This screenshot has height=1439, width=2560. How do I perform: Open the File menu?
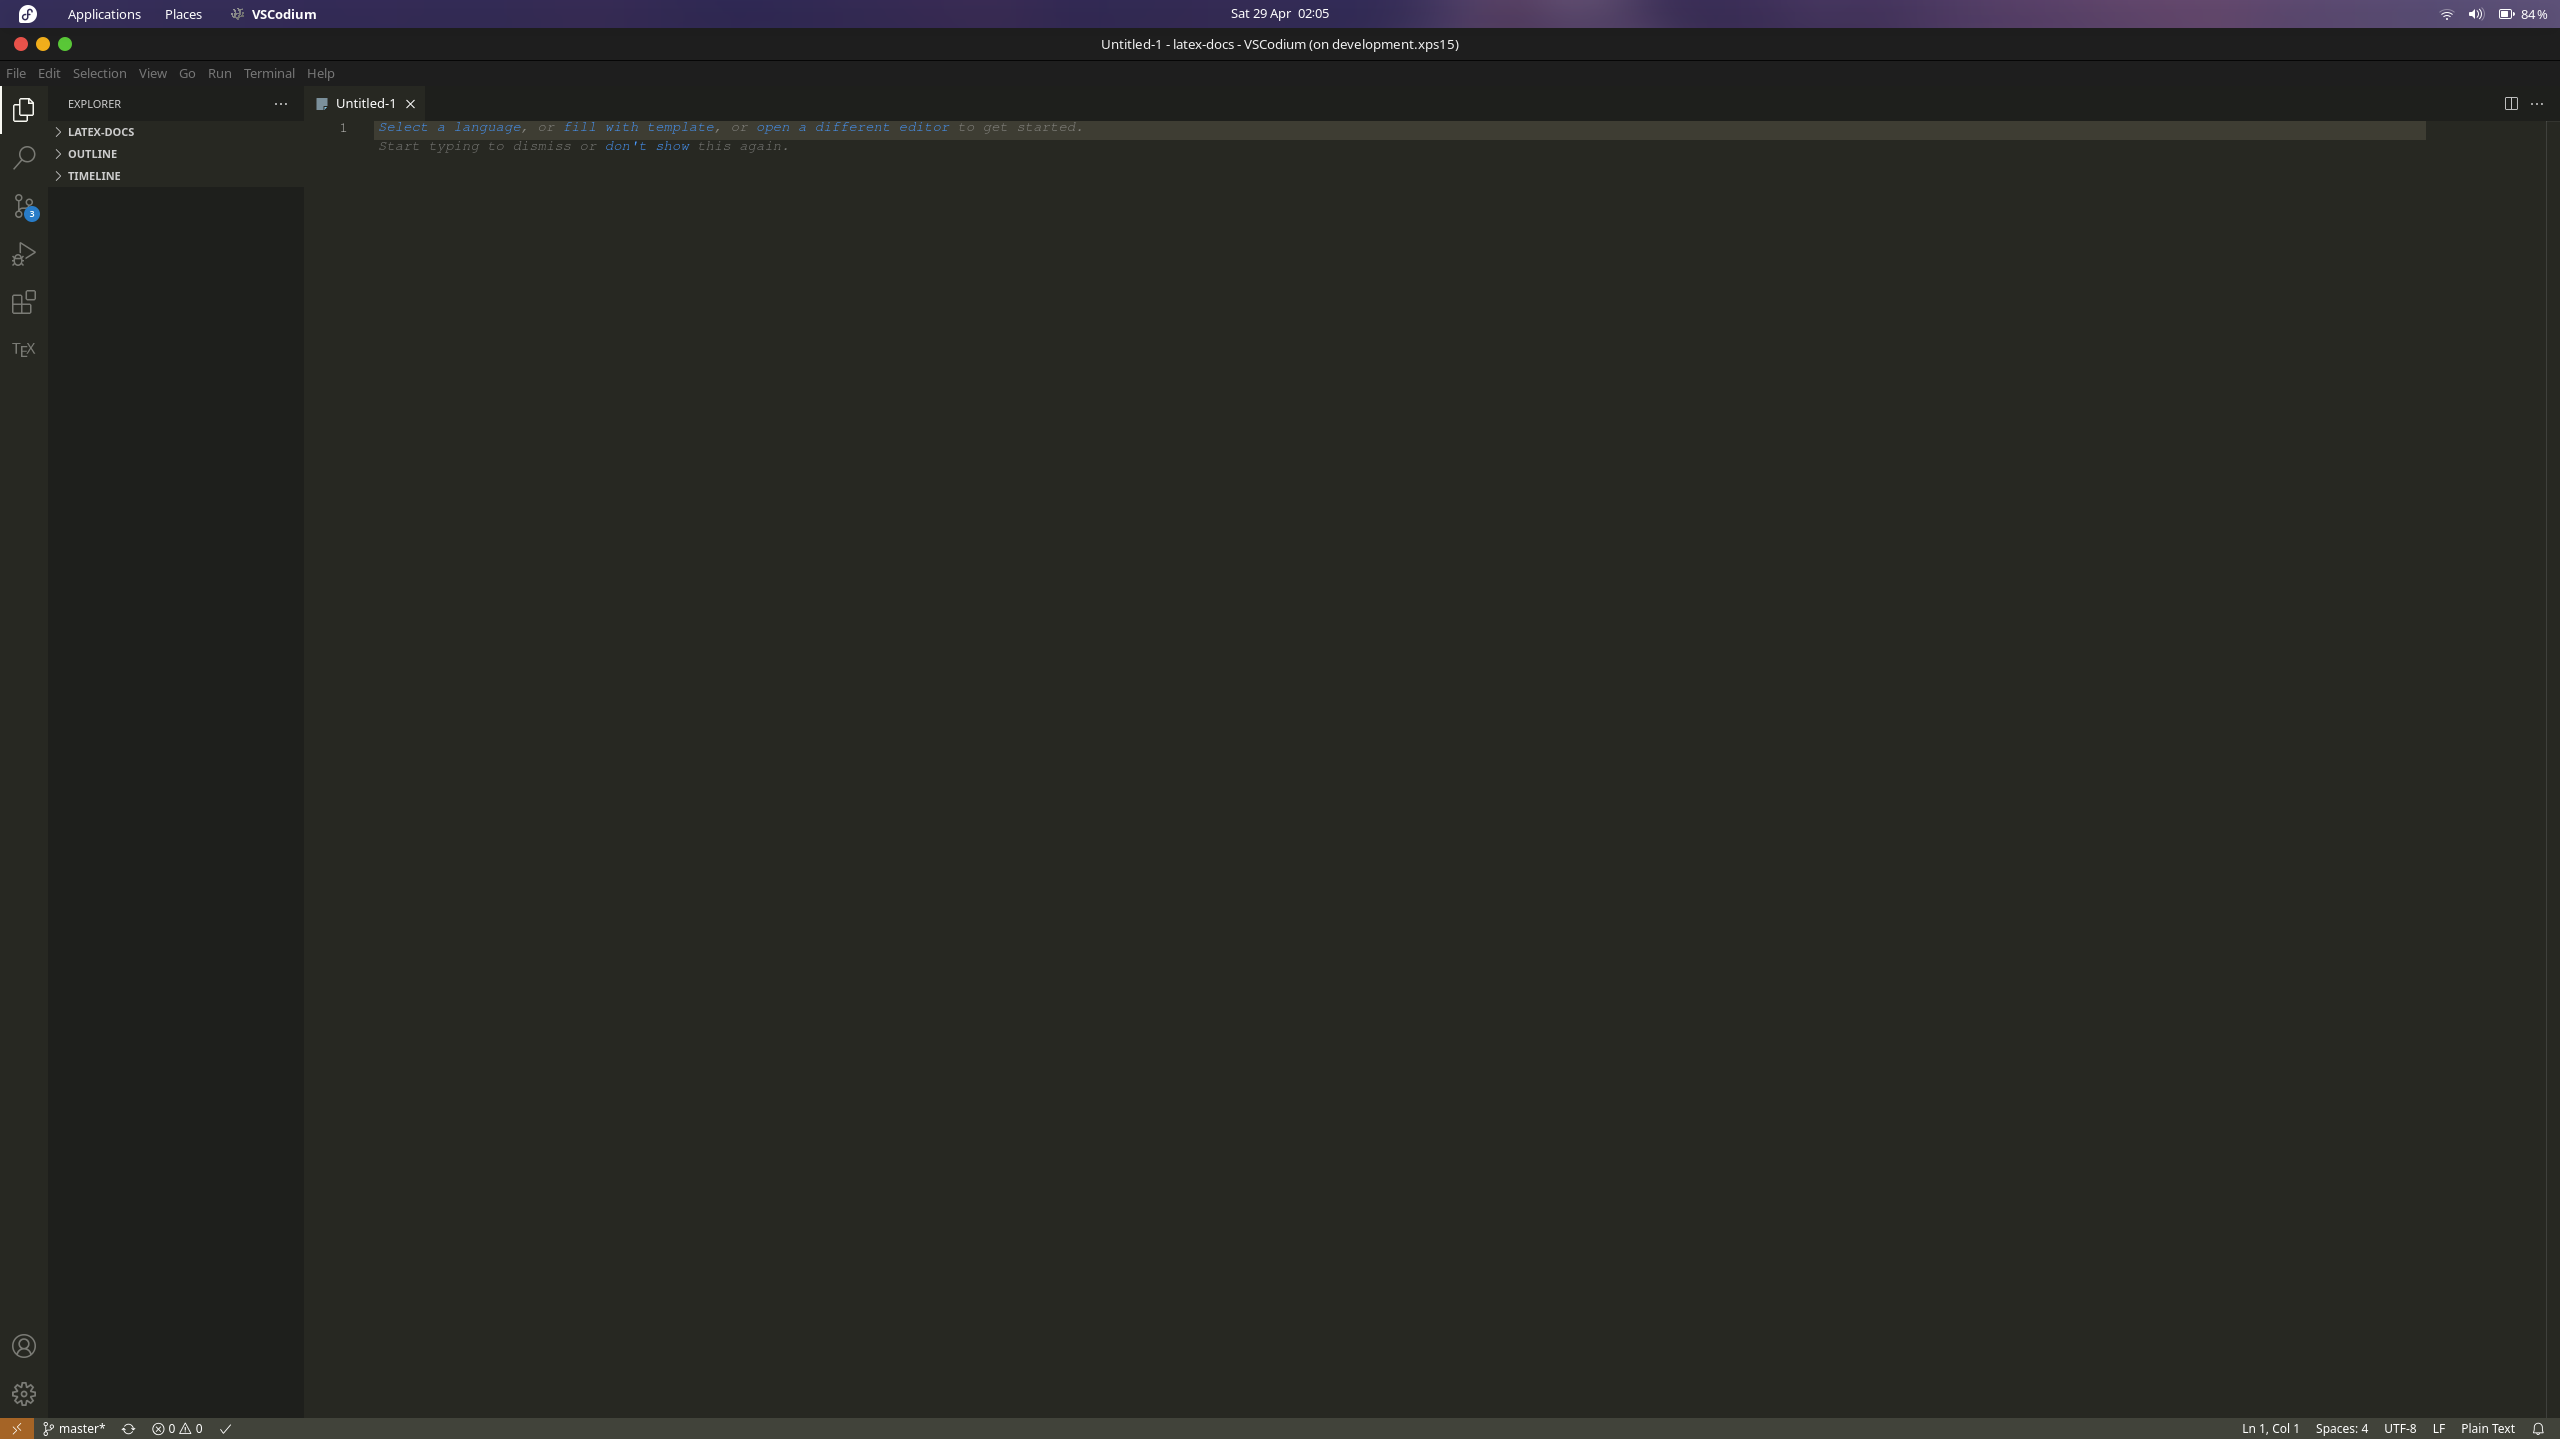[x=16, y=73]
